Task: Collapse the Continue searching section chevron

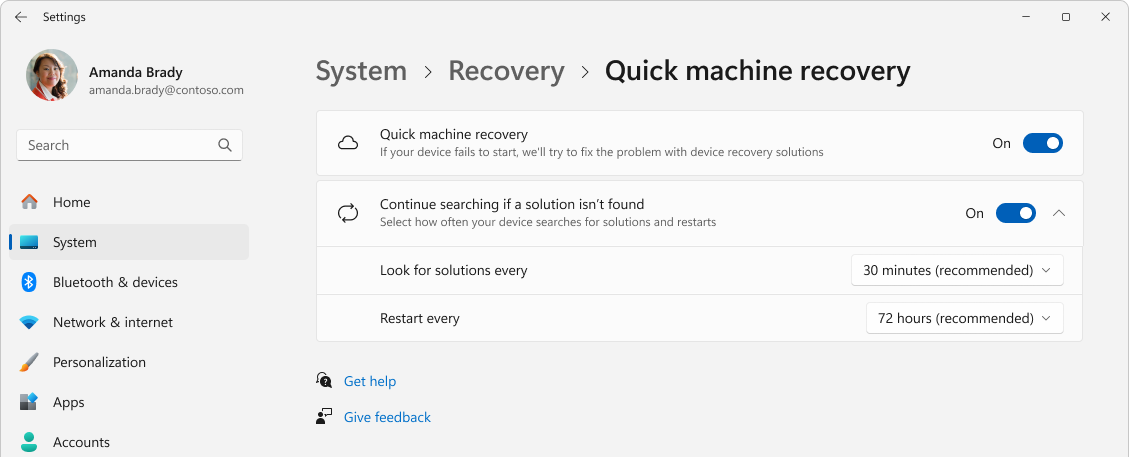Action: pos(1058,213)
